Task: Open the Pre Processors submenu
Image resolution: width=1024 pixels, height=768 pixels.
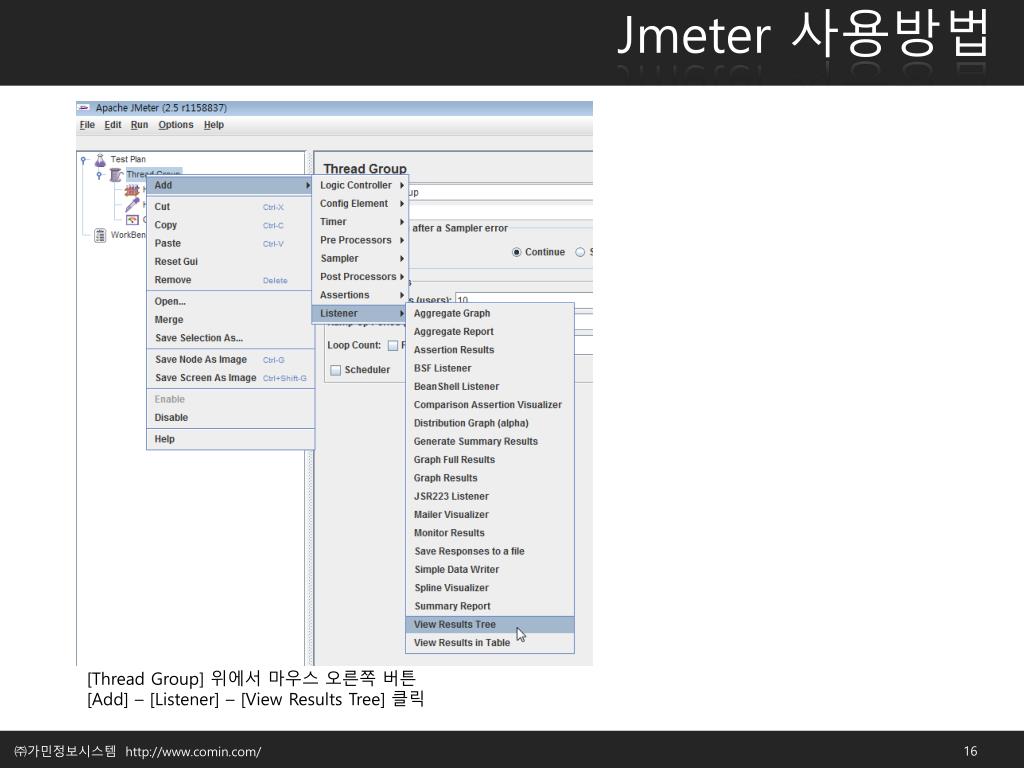Action: tap(360, 240)
